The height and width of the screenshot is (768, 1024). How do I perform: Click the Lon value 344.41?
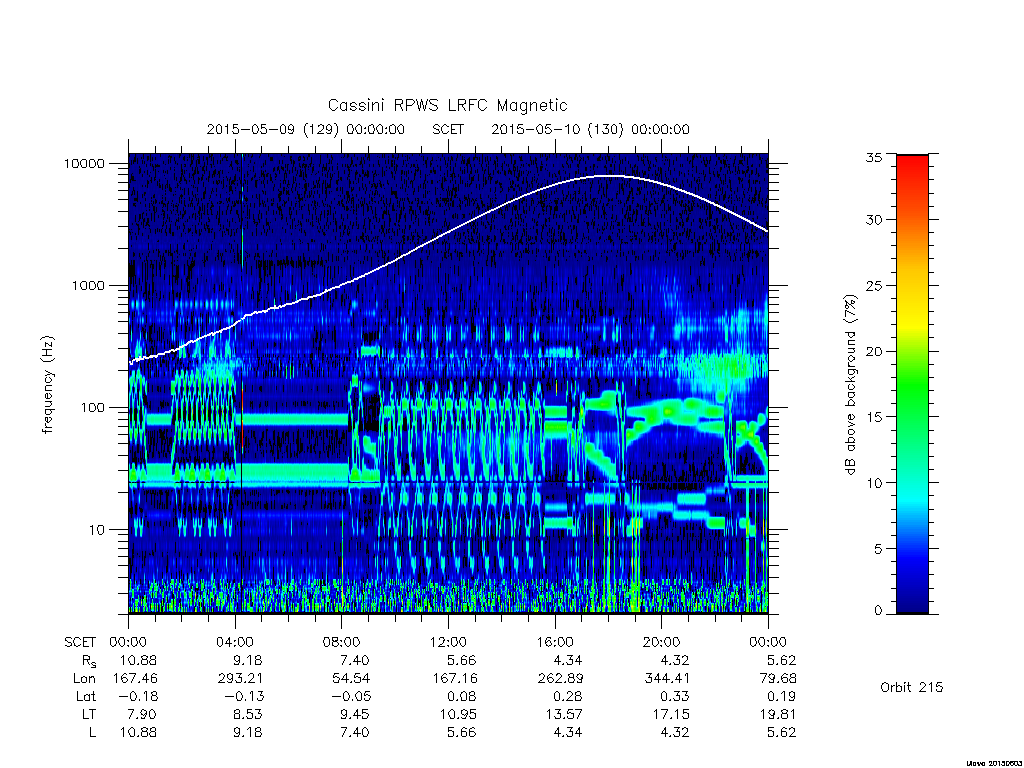666,679
